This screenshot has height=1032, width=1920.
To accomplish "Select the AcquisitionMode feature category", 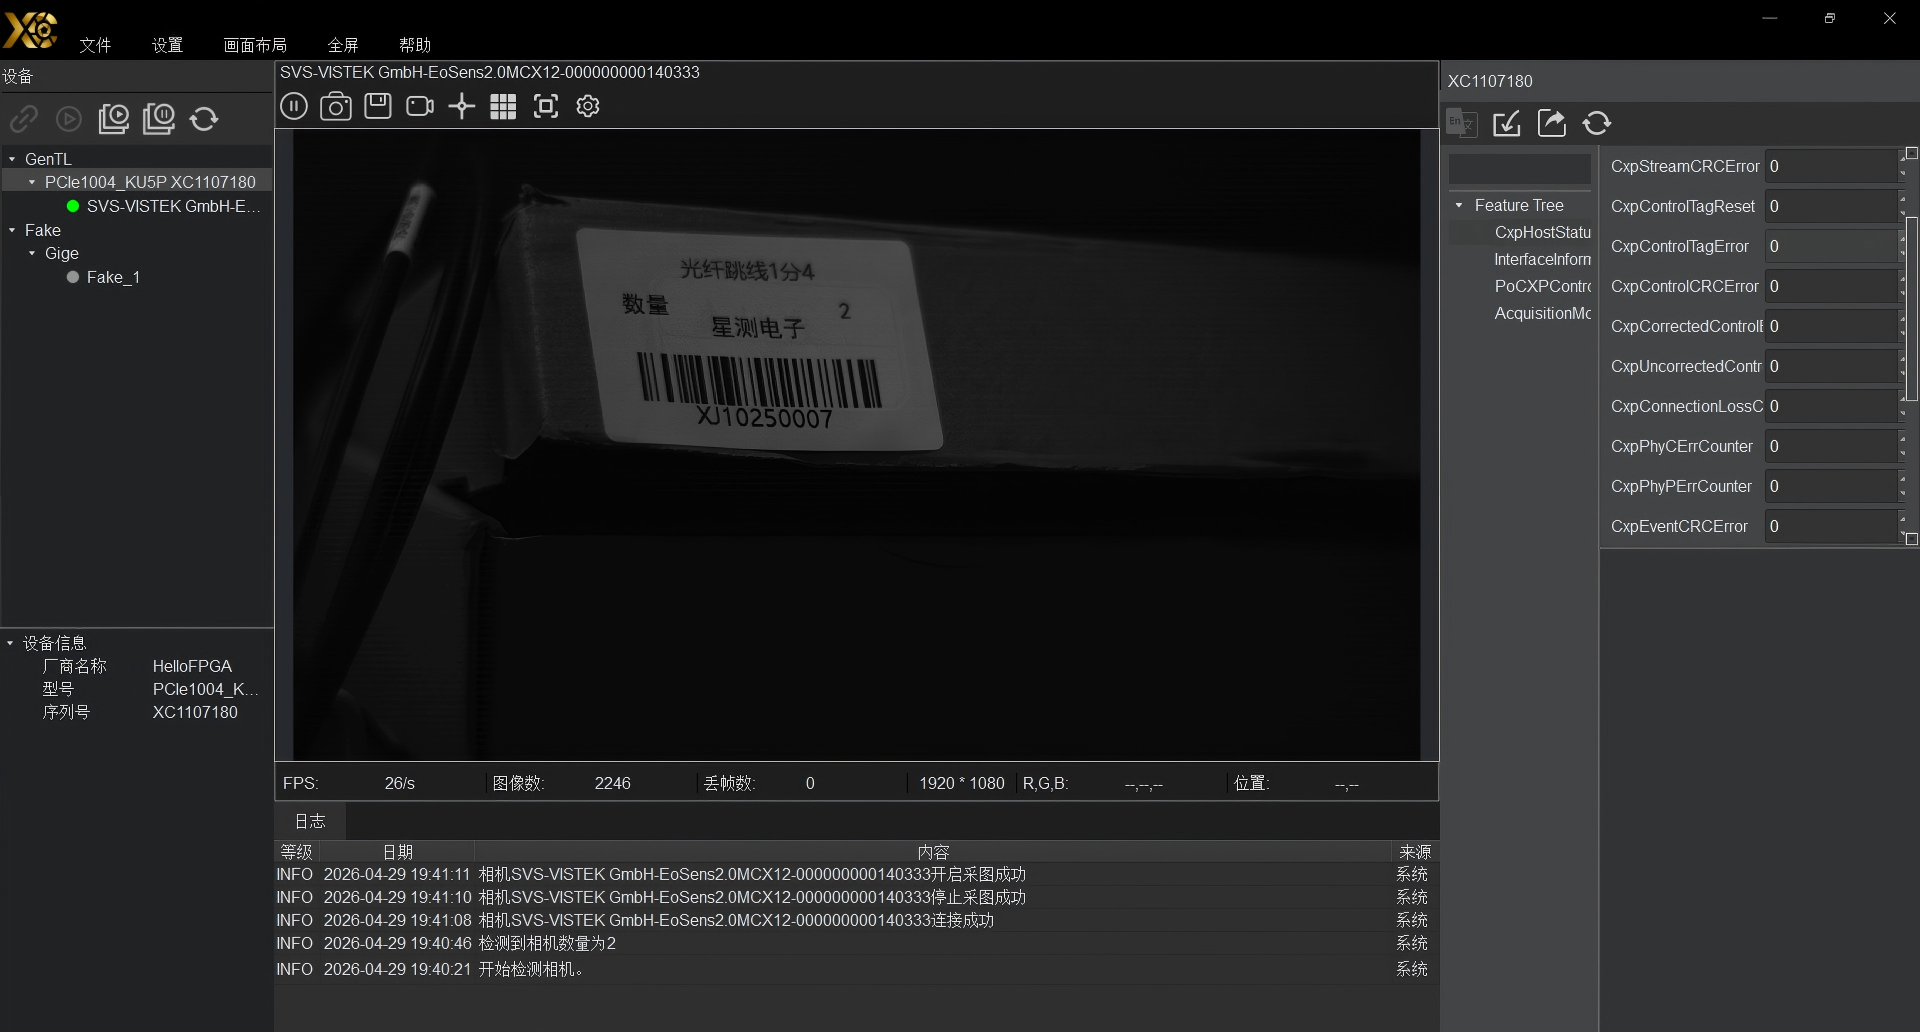I will [1542, 313].
